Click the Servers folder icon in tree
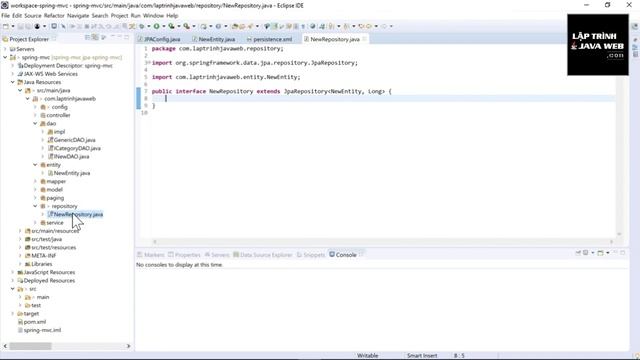Image resolution: width=640 pixels, height=360 pixels. [x=12, y=49]
